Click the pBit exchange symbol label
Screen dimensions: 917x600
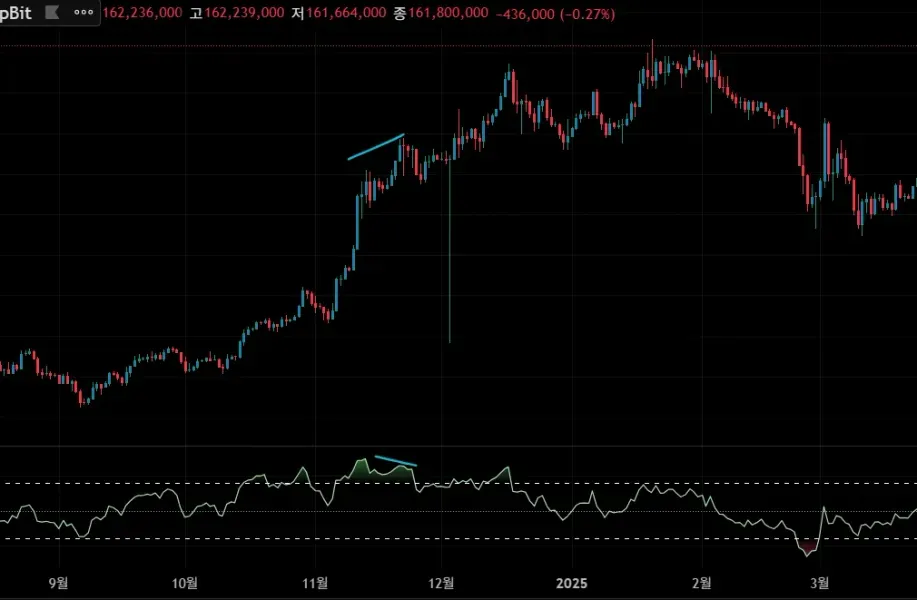(x=16, y=13)
